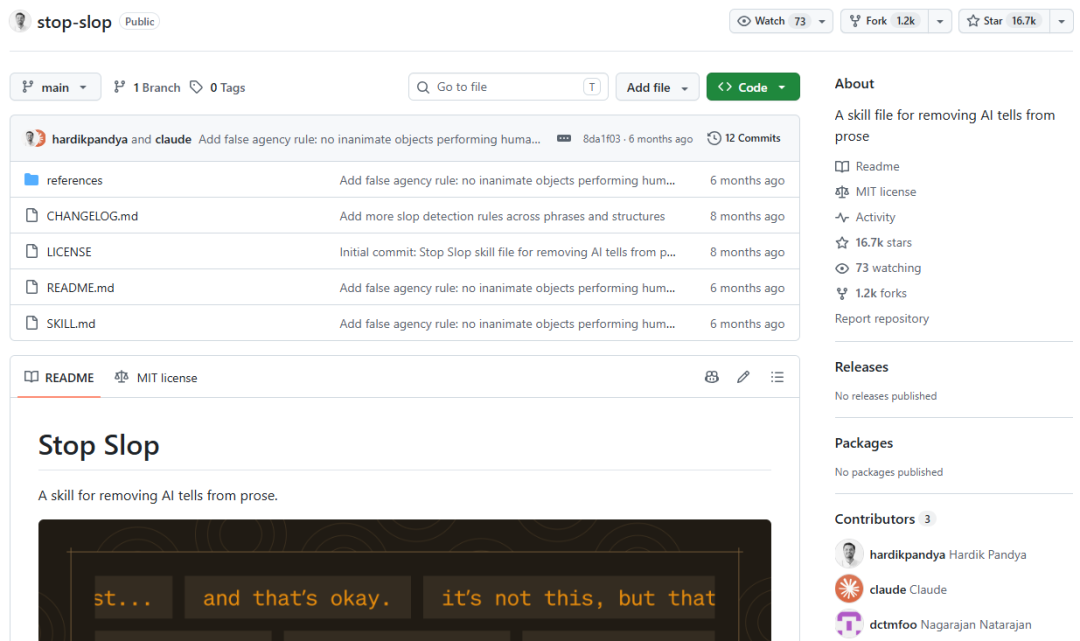Open the 0 Tags link
The height and width of the screenshot is (641, 1080).
click(x=218, y=87)
